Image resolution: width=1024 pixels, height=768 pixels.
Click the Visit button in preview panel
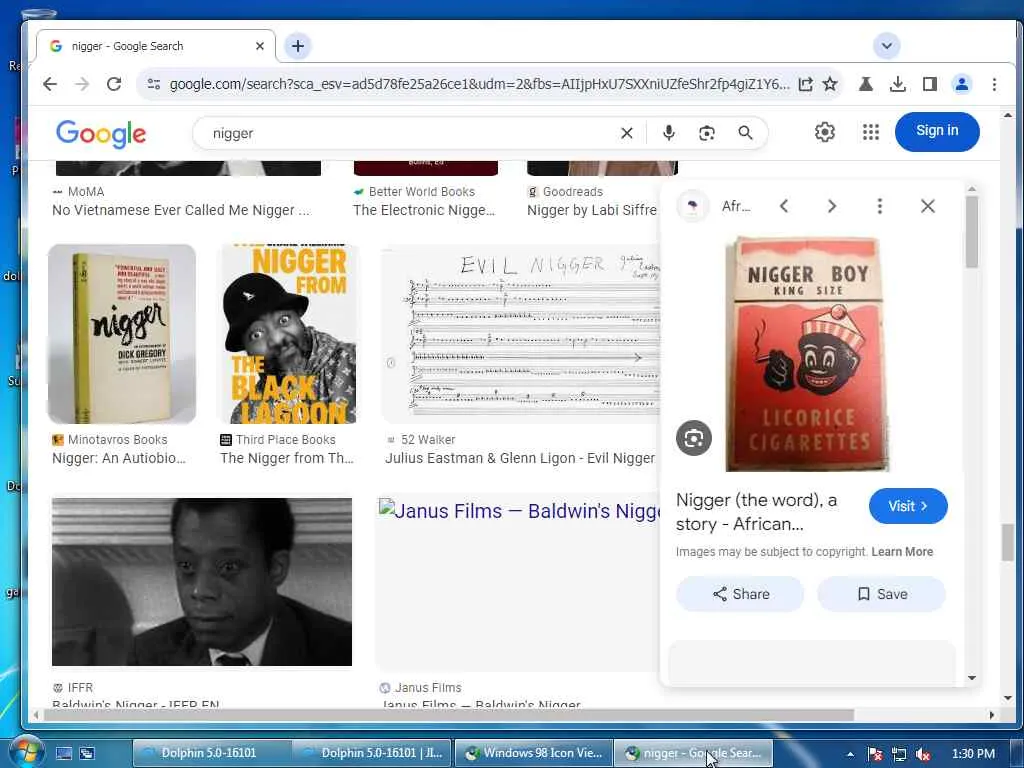coord(908,506)
